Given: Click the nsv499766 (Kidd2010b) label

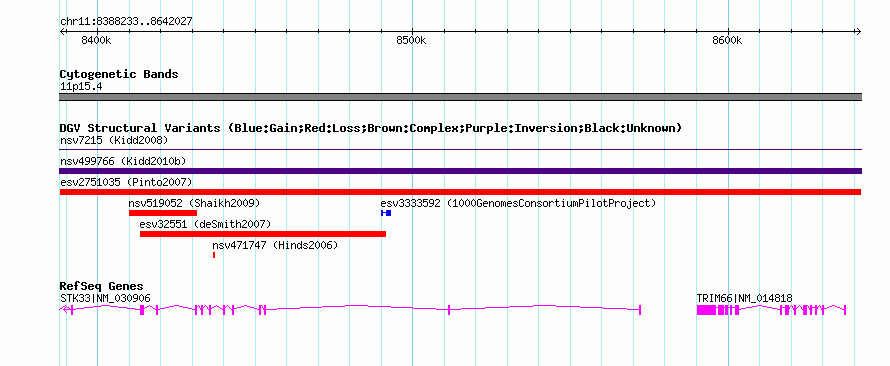Looking at the screenshot, I should (123, 161).
